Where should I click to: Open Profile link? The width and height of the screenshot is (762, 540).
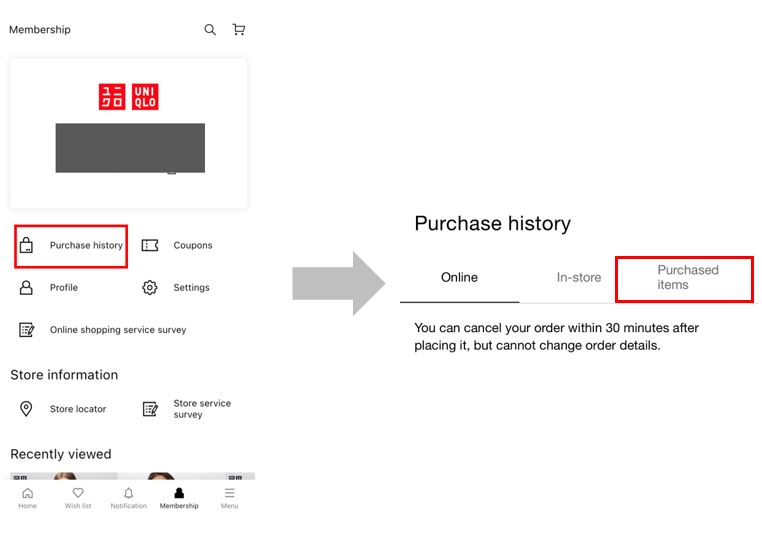pos(64,287)
